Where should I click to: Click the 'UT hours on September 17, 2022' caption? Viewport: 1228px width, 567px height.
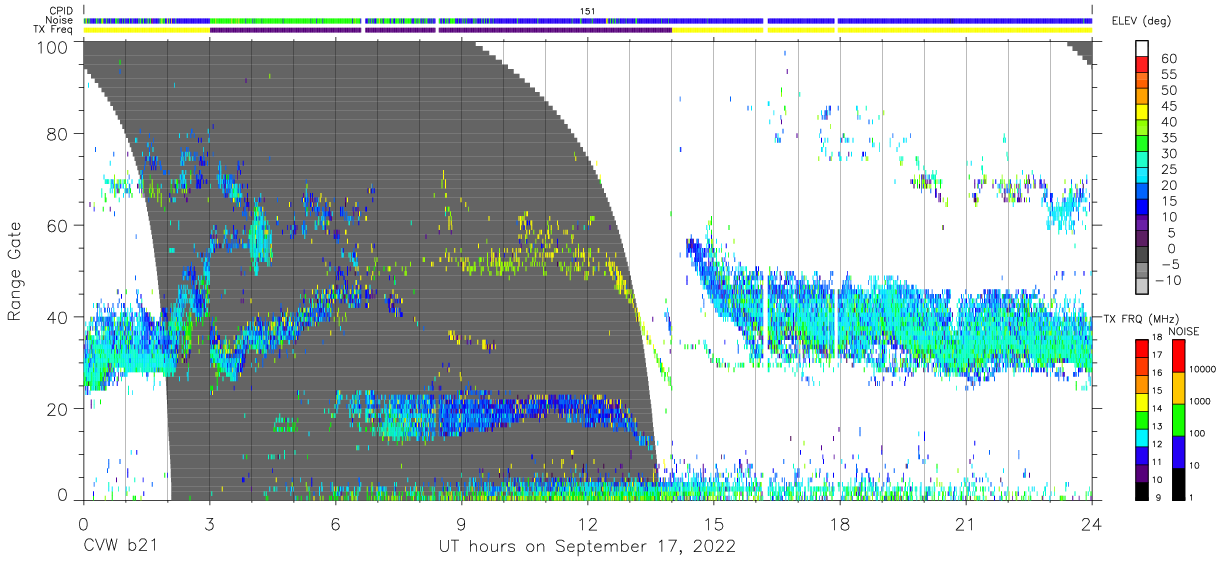tap(587, 547)
